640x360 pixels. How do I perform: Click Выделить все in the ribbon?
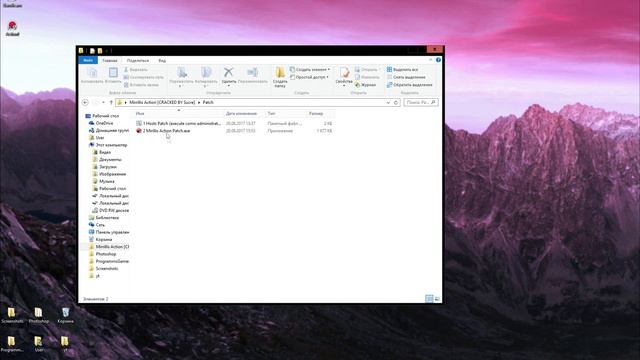pos(402,70)
